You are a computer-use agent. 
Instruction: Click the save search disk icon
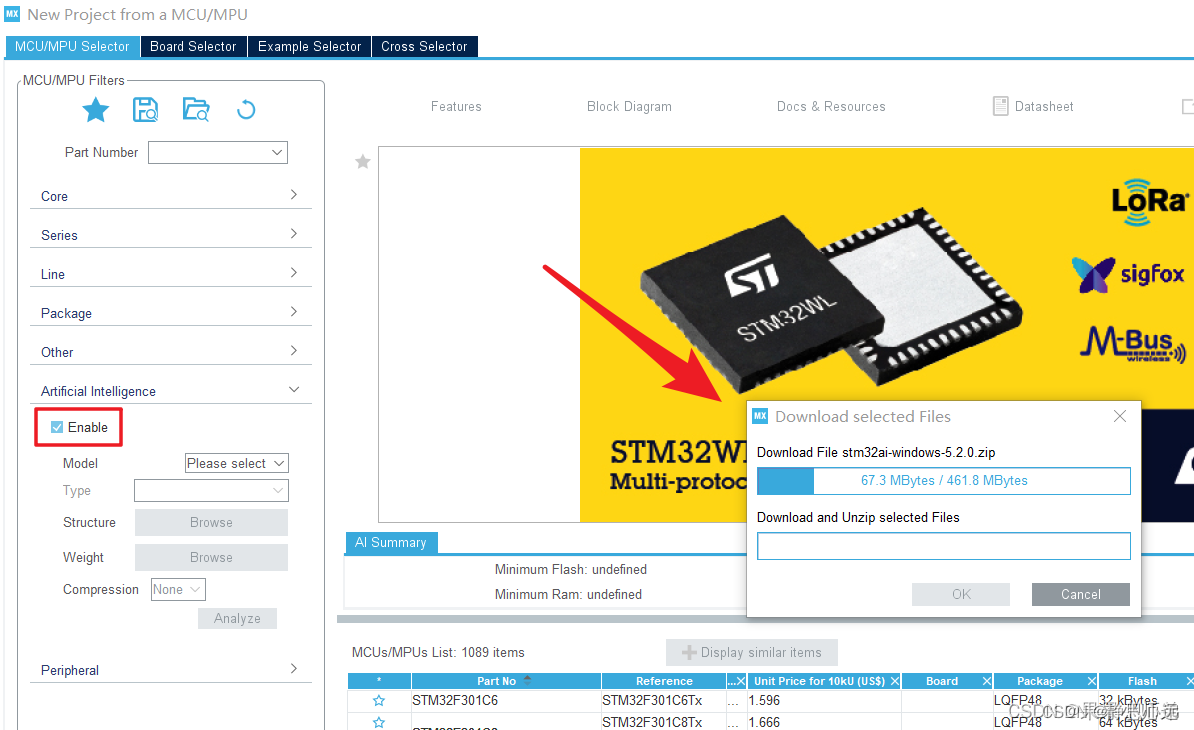145,110
